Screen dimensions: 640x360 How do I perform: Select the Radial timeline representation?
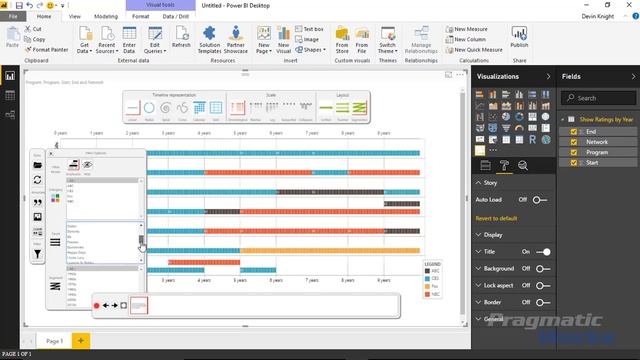(x=149, y=108)
